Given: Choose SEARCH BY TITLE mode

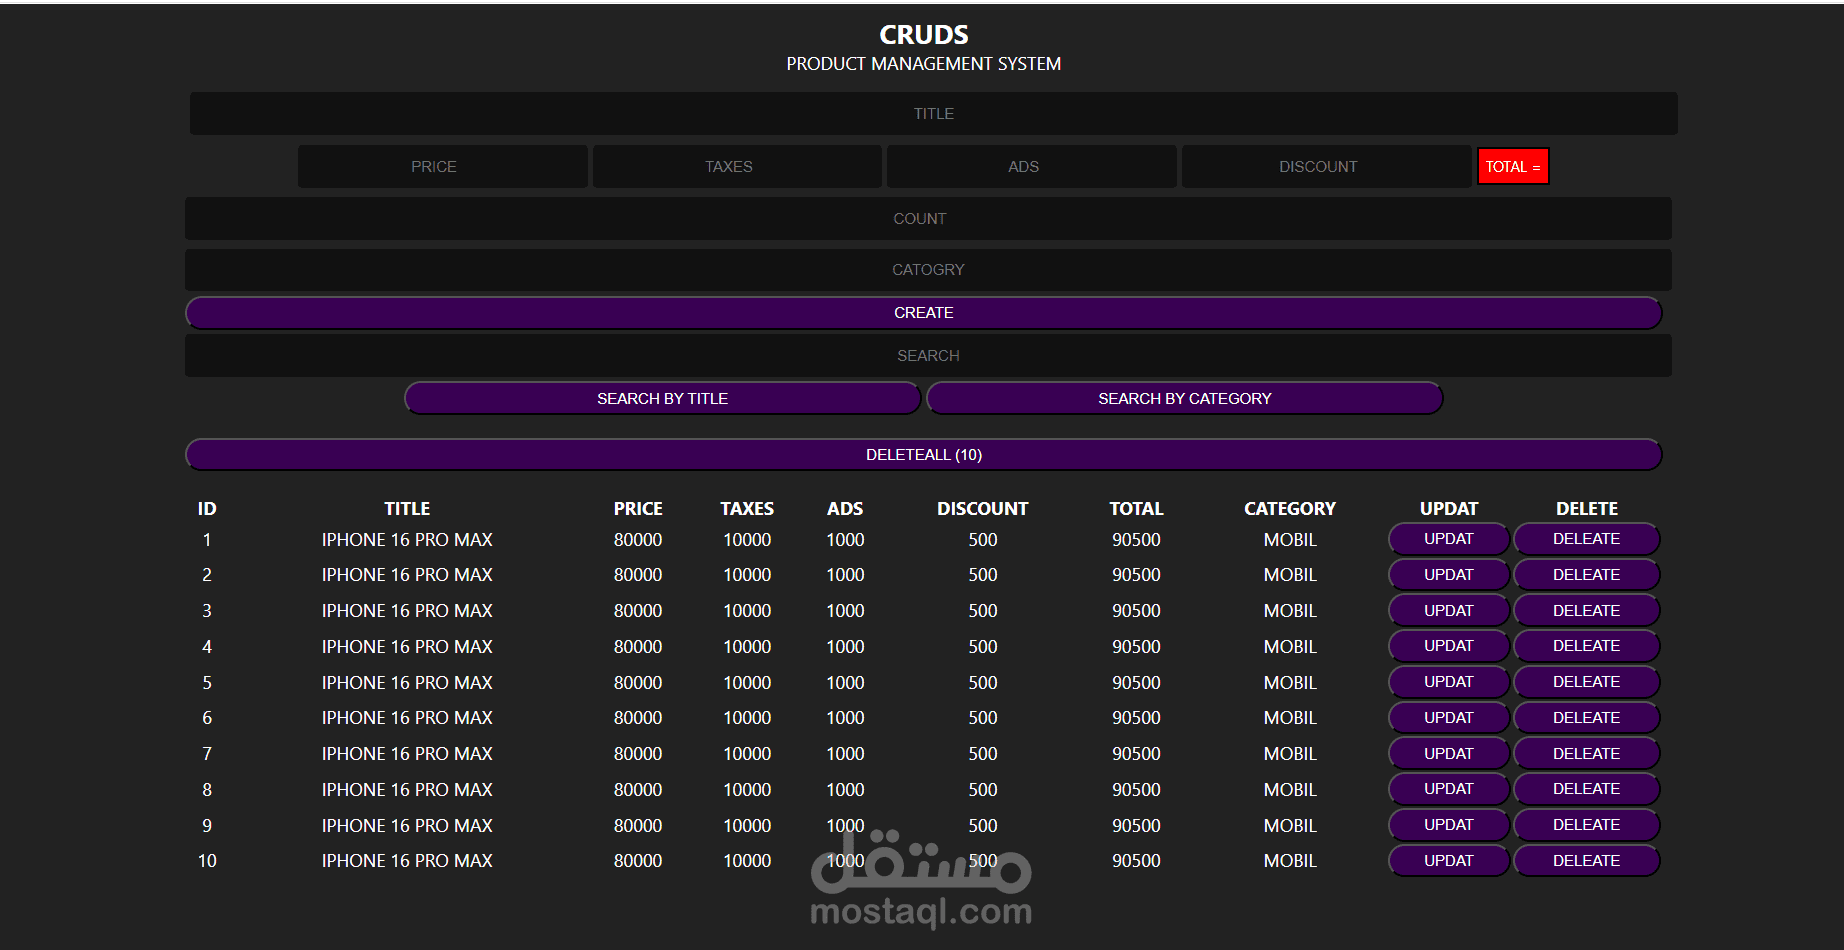Looking at the screenshot, I should point(662,399).
